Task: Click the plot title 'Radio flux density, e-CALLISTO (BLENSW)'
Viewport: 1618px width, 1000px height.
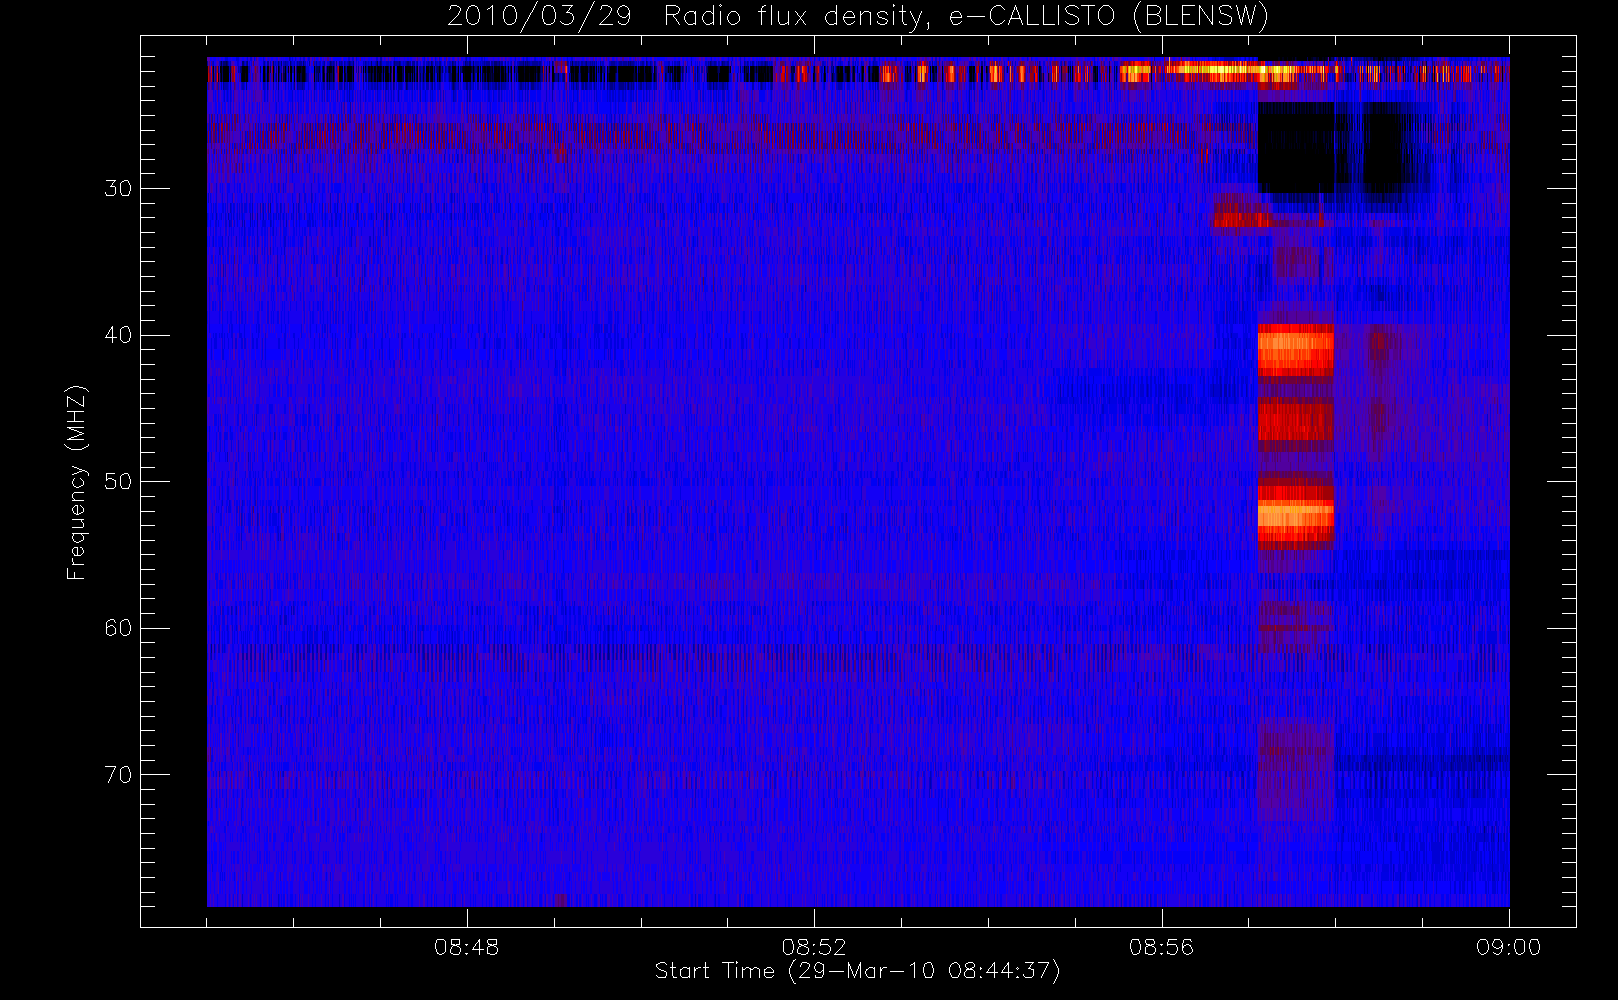Action: 966,17
